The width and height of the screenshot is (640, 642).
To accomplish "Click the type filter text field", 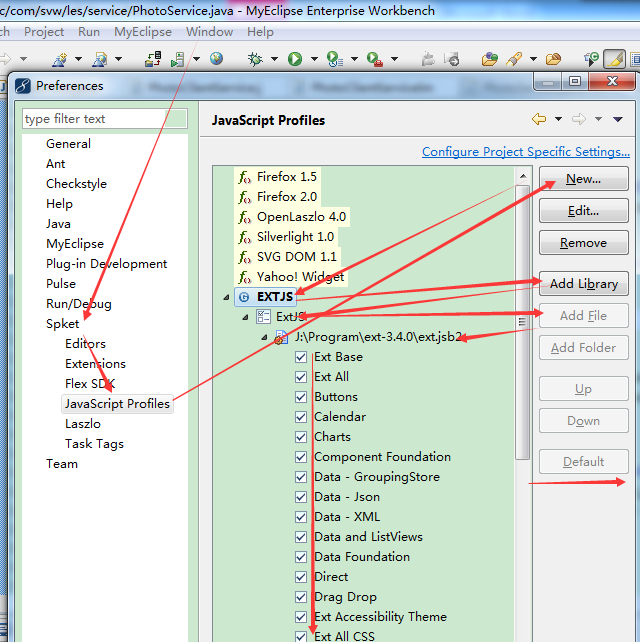I will pos(104,119).
